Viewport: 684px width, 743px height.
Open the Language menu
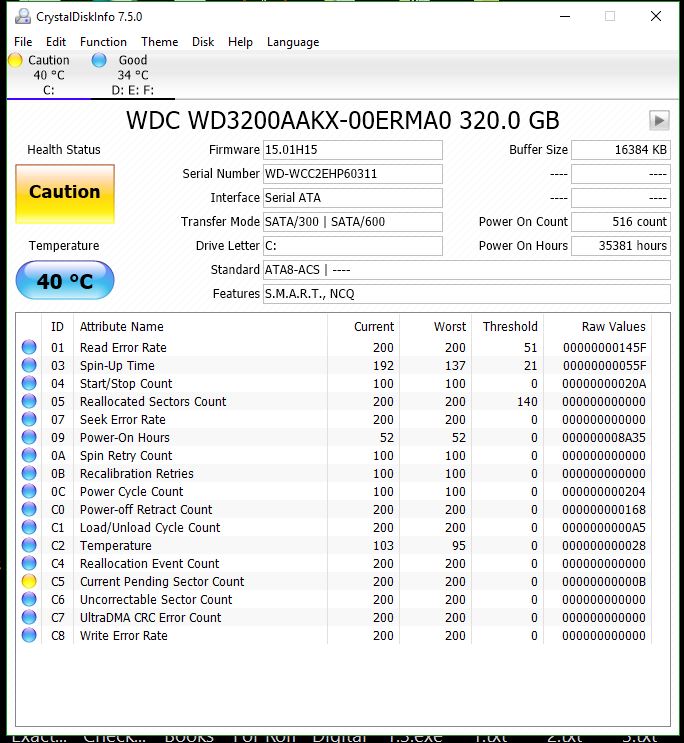293,42
